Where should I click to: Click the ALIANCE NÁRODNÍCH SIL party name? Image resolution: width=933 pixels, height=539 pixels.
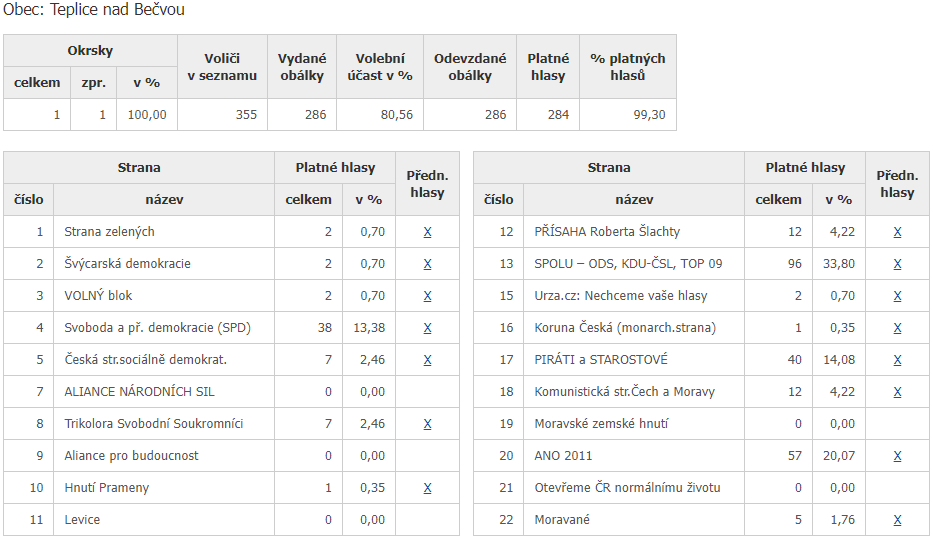139,392
